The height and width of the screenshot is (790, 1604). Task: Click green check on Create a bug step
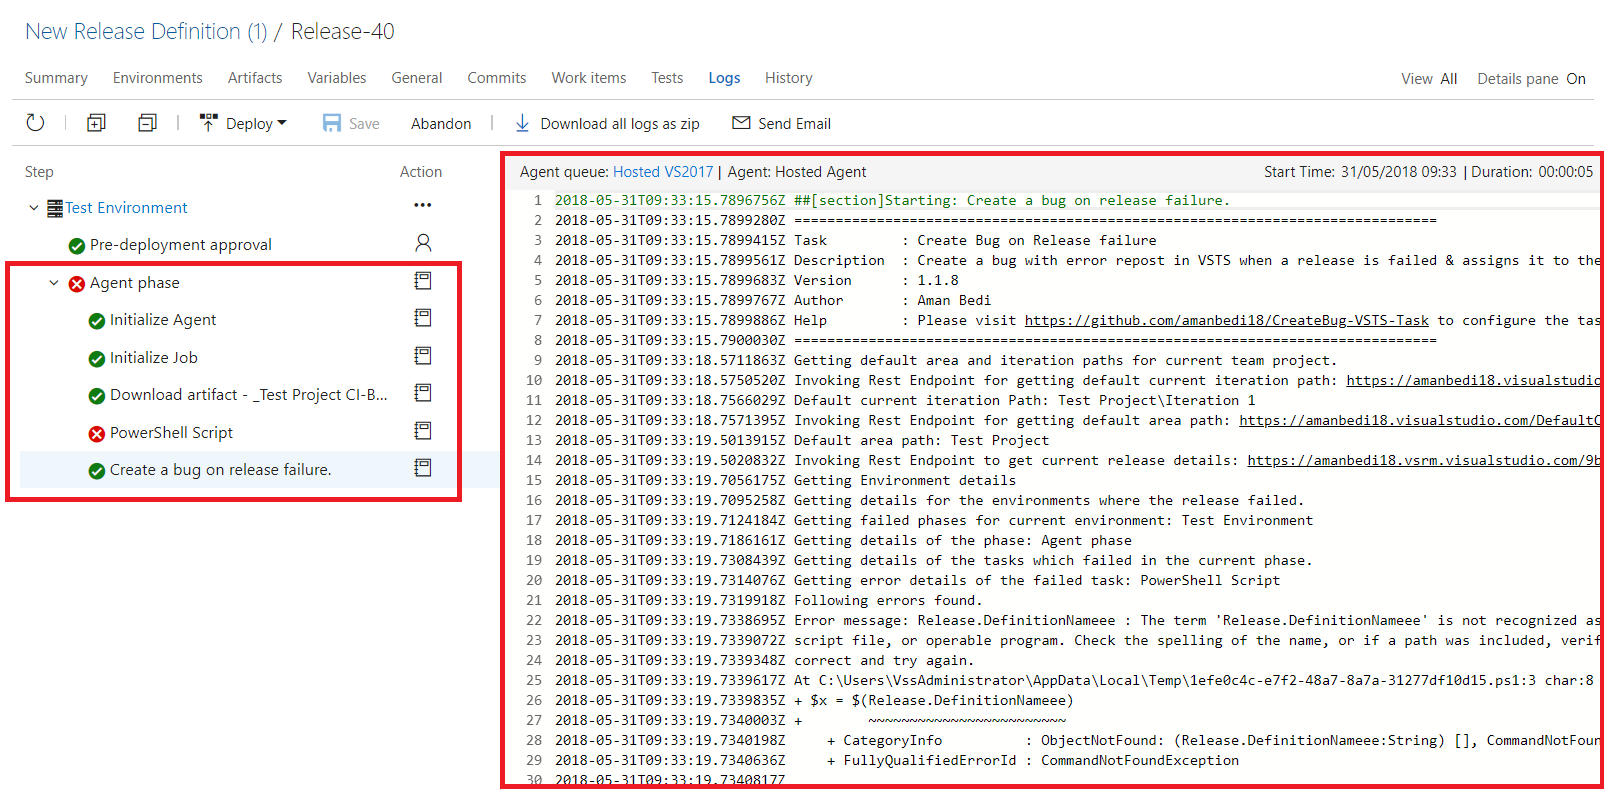(97, 471)
